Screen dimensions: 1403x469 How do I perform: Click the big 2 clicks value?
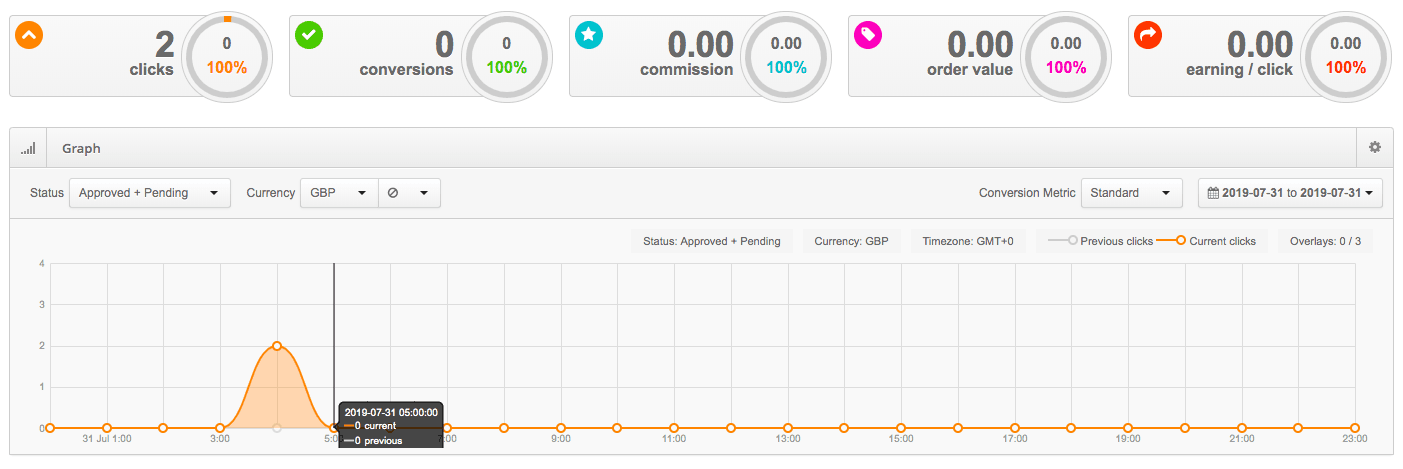tap(164, 44)
